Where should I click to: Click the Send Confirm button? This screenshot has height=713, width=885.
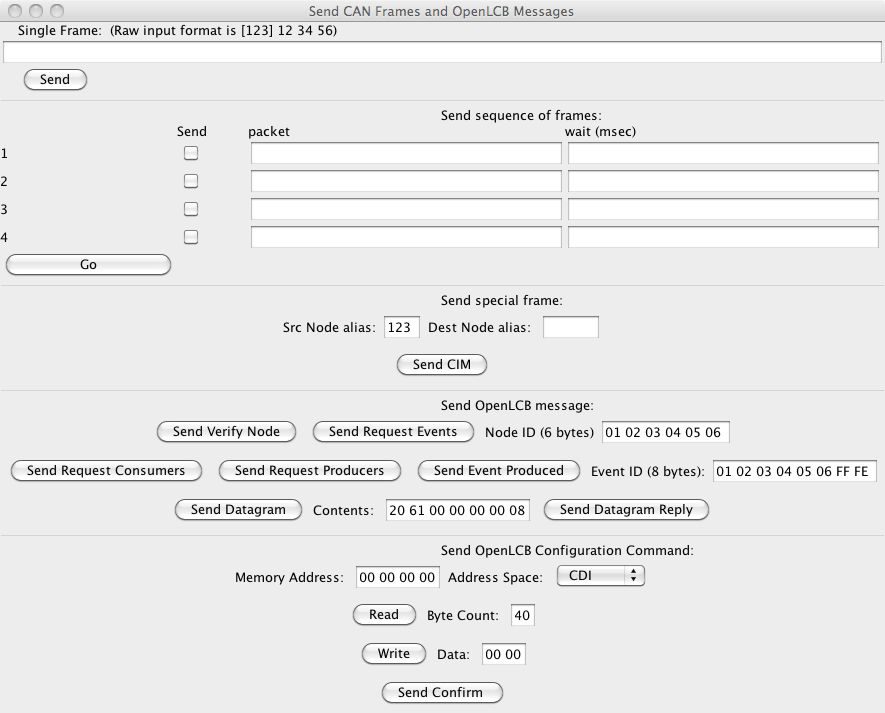[x=440, y=693]
